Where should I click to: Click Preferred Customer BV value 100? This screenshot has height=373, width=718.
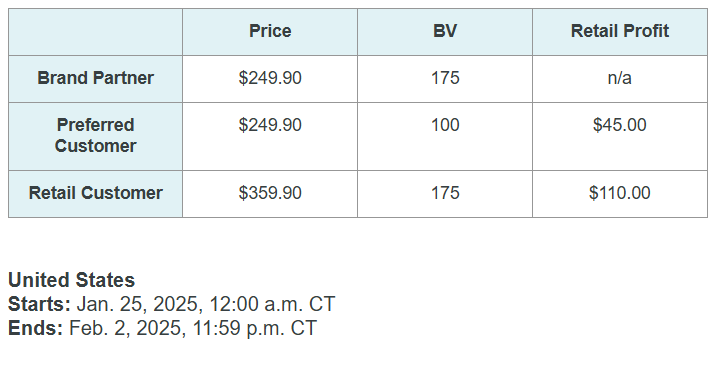445,125
